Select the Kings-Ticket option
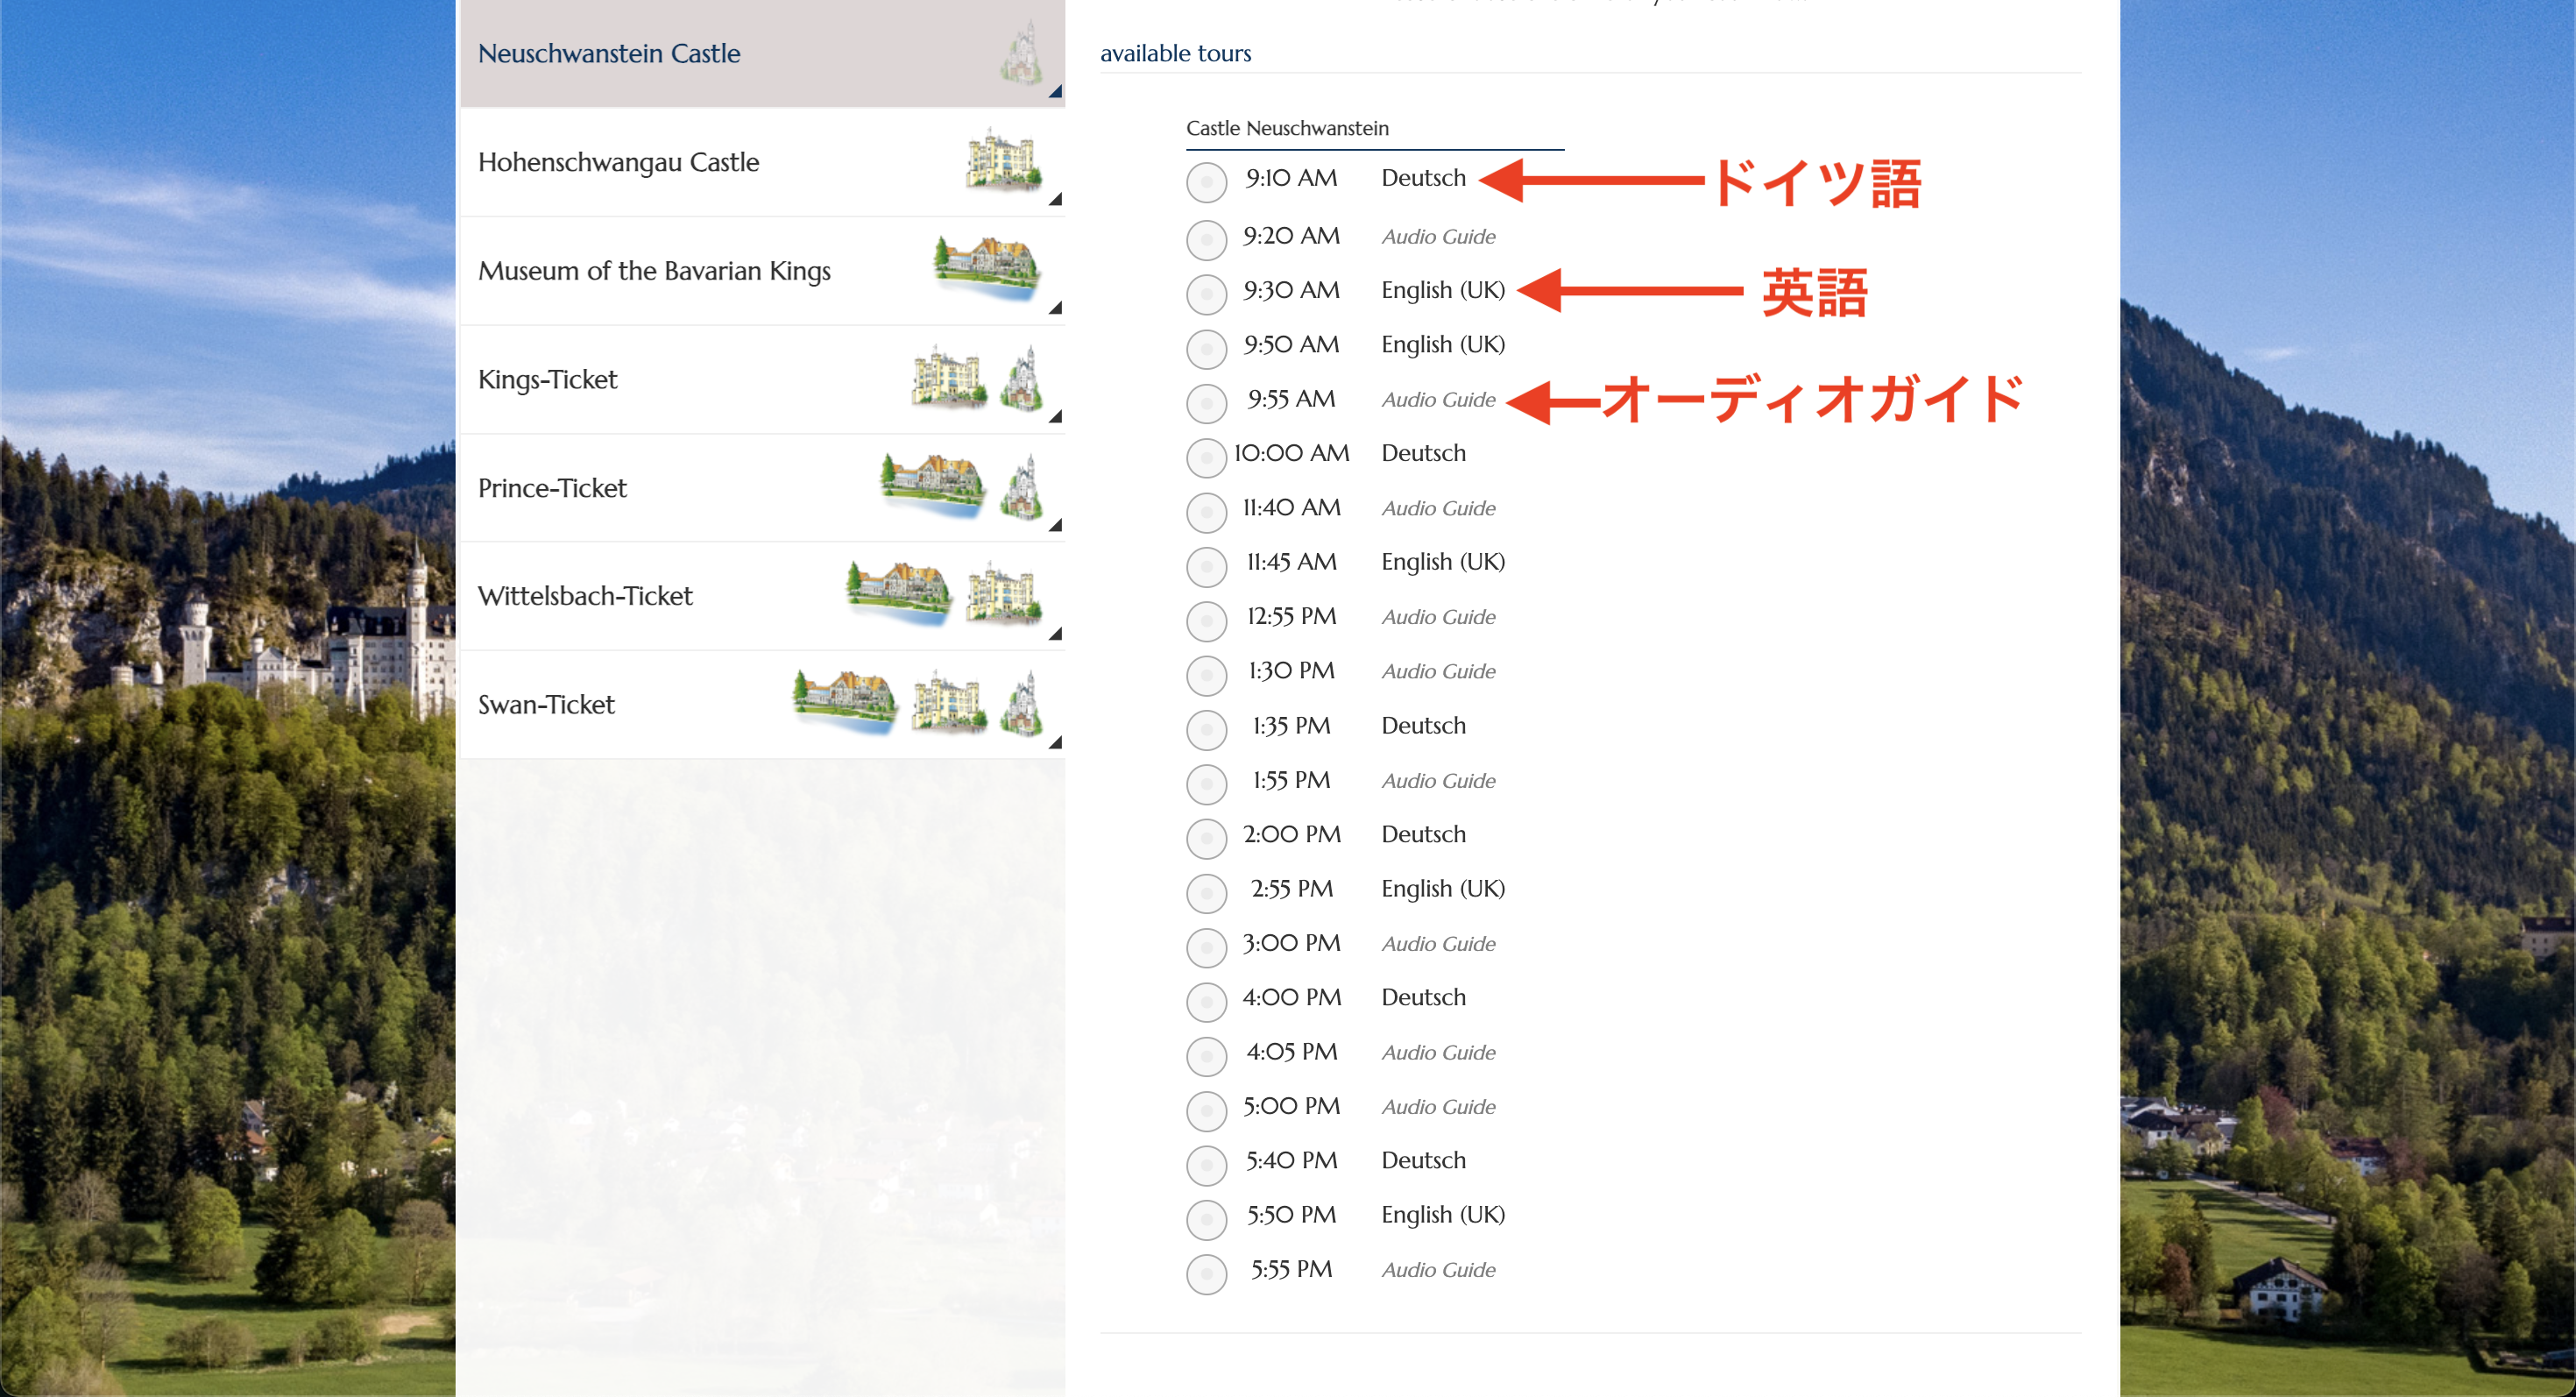Image resolution: width=2576 pixels, height=1397 pixels. (x=762, y=380)
